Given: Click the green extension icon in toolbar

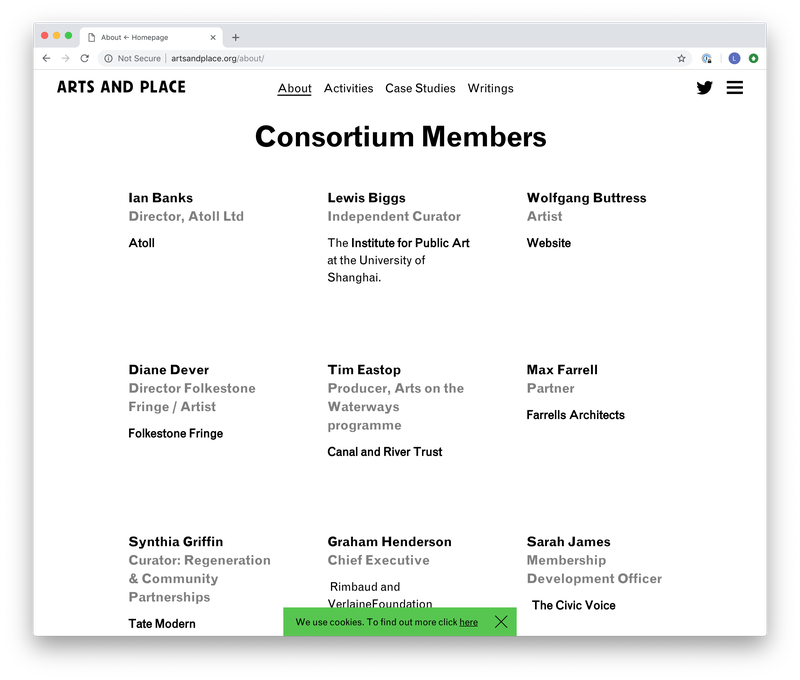Looking at the screenshot, I should [753, 58].
